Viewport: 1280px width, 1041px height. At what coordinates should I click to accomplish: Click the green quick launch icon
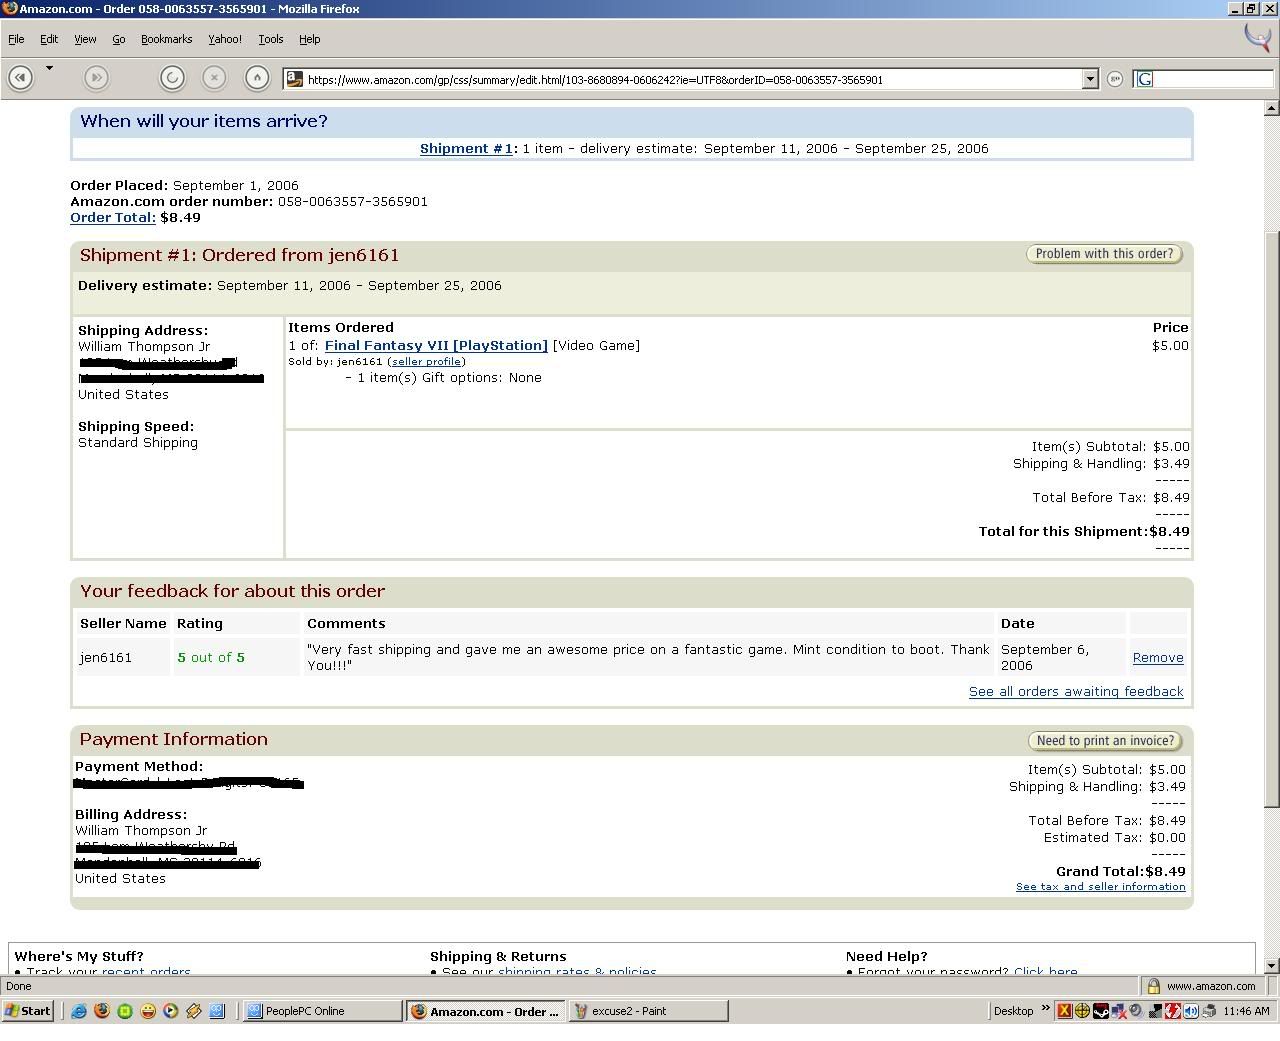pos(125,1011)
